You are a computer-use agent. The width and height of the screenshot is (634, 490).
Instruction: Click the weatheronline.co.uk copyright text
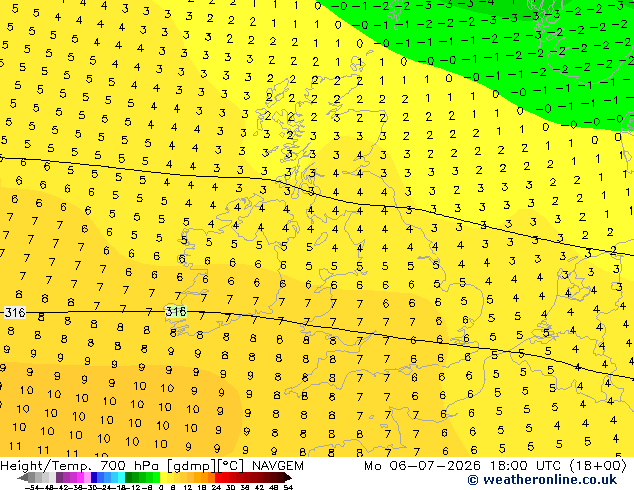click(542, 480)
